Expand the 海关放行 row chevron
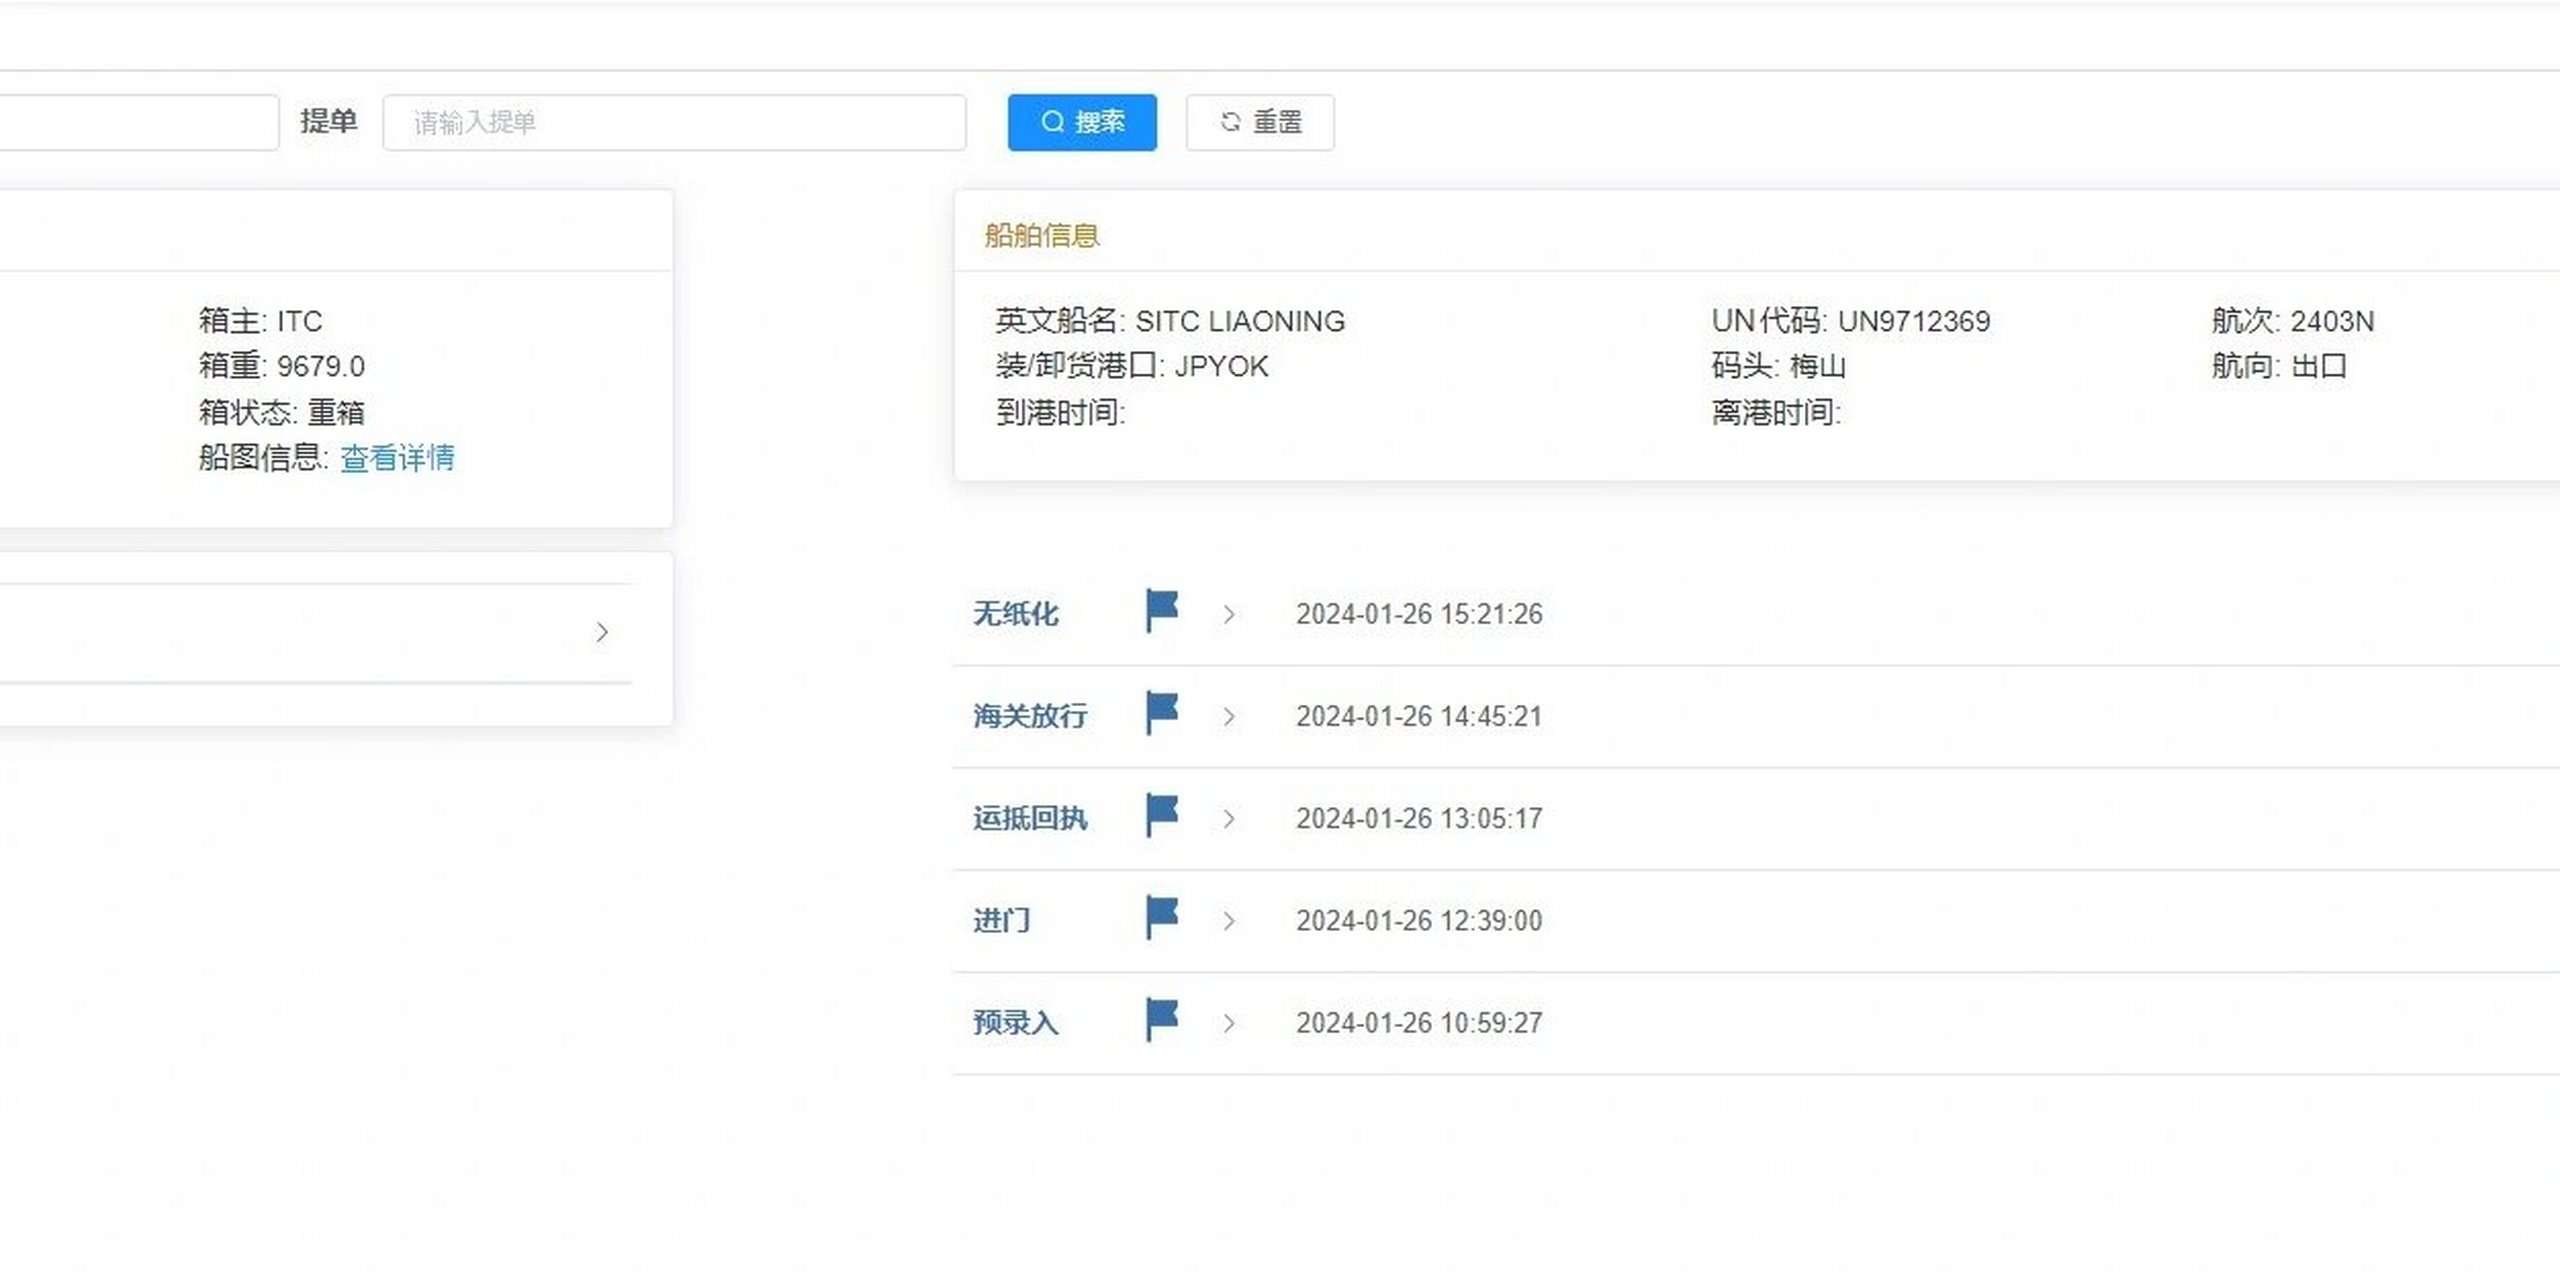 pyautogui.click(x=1229, y=716)
